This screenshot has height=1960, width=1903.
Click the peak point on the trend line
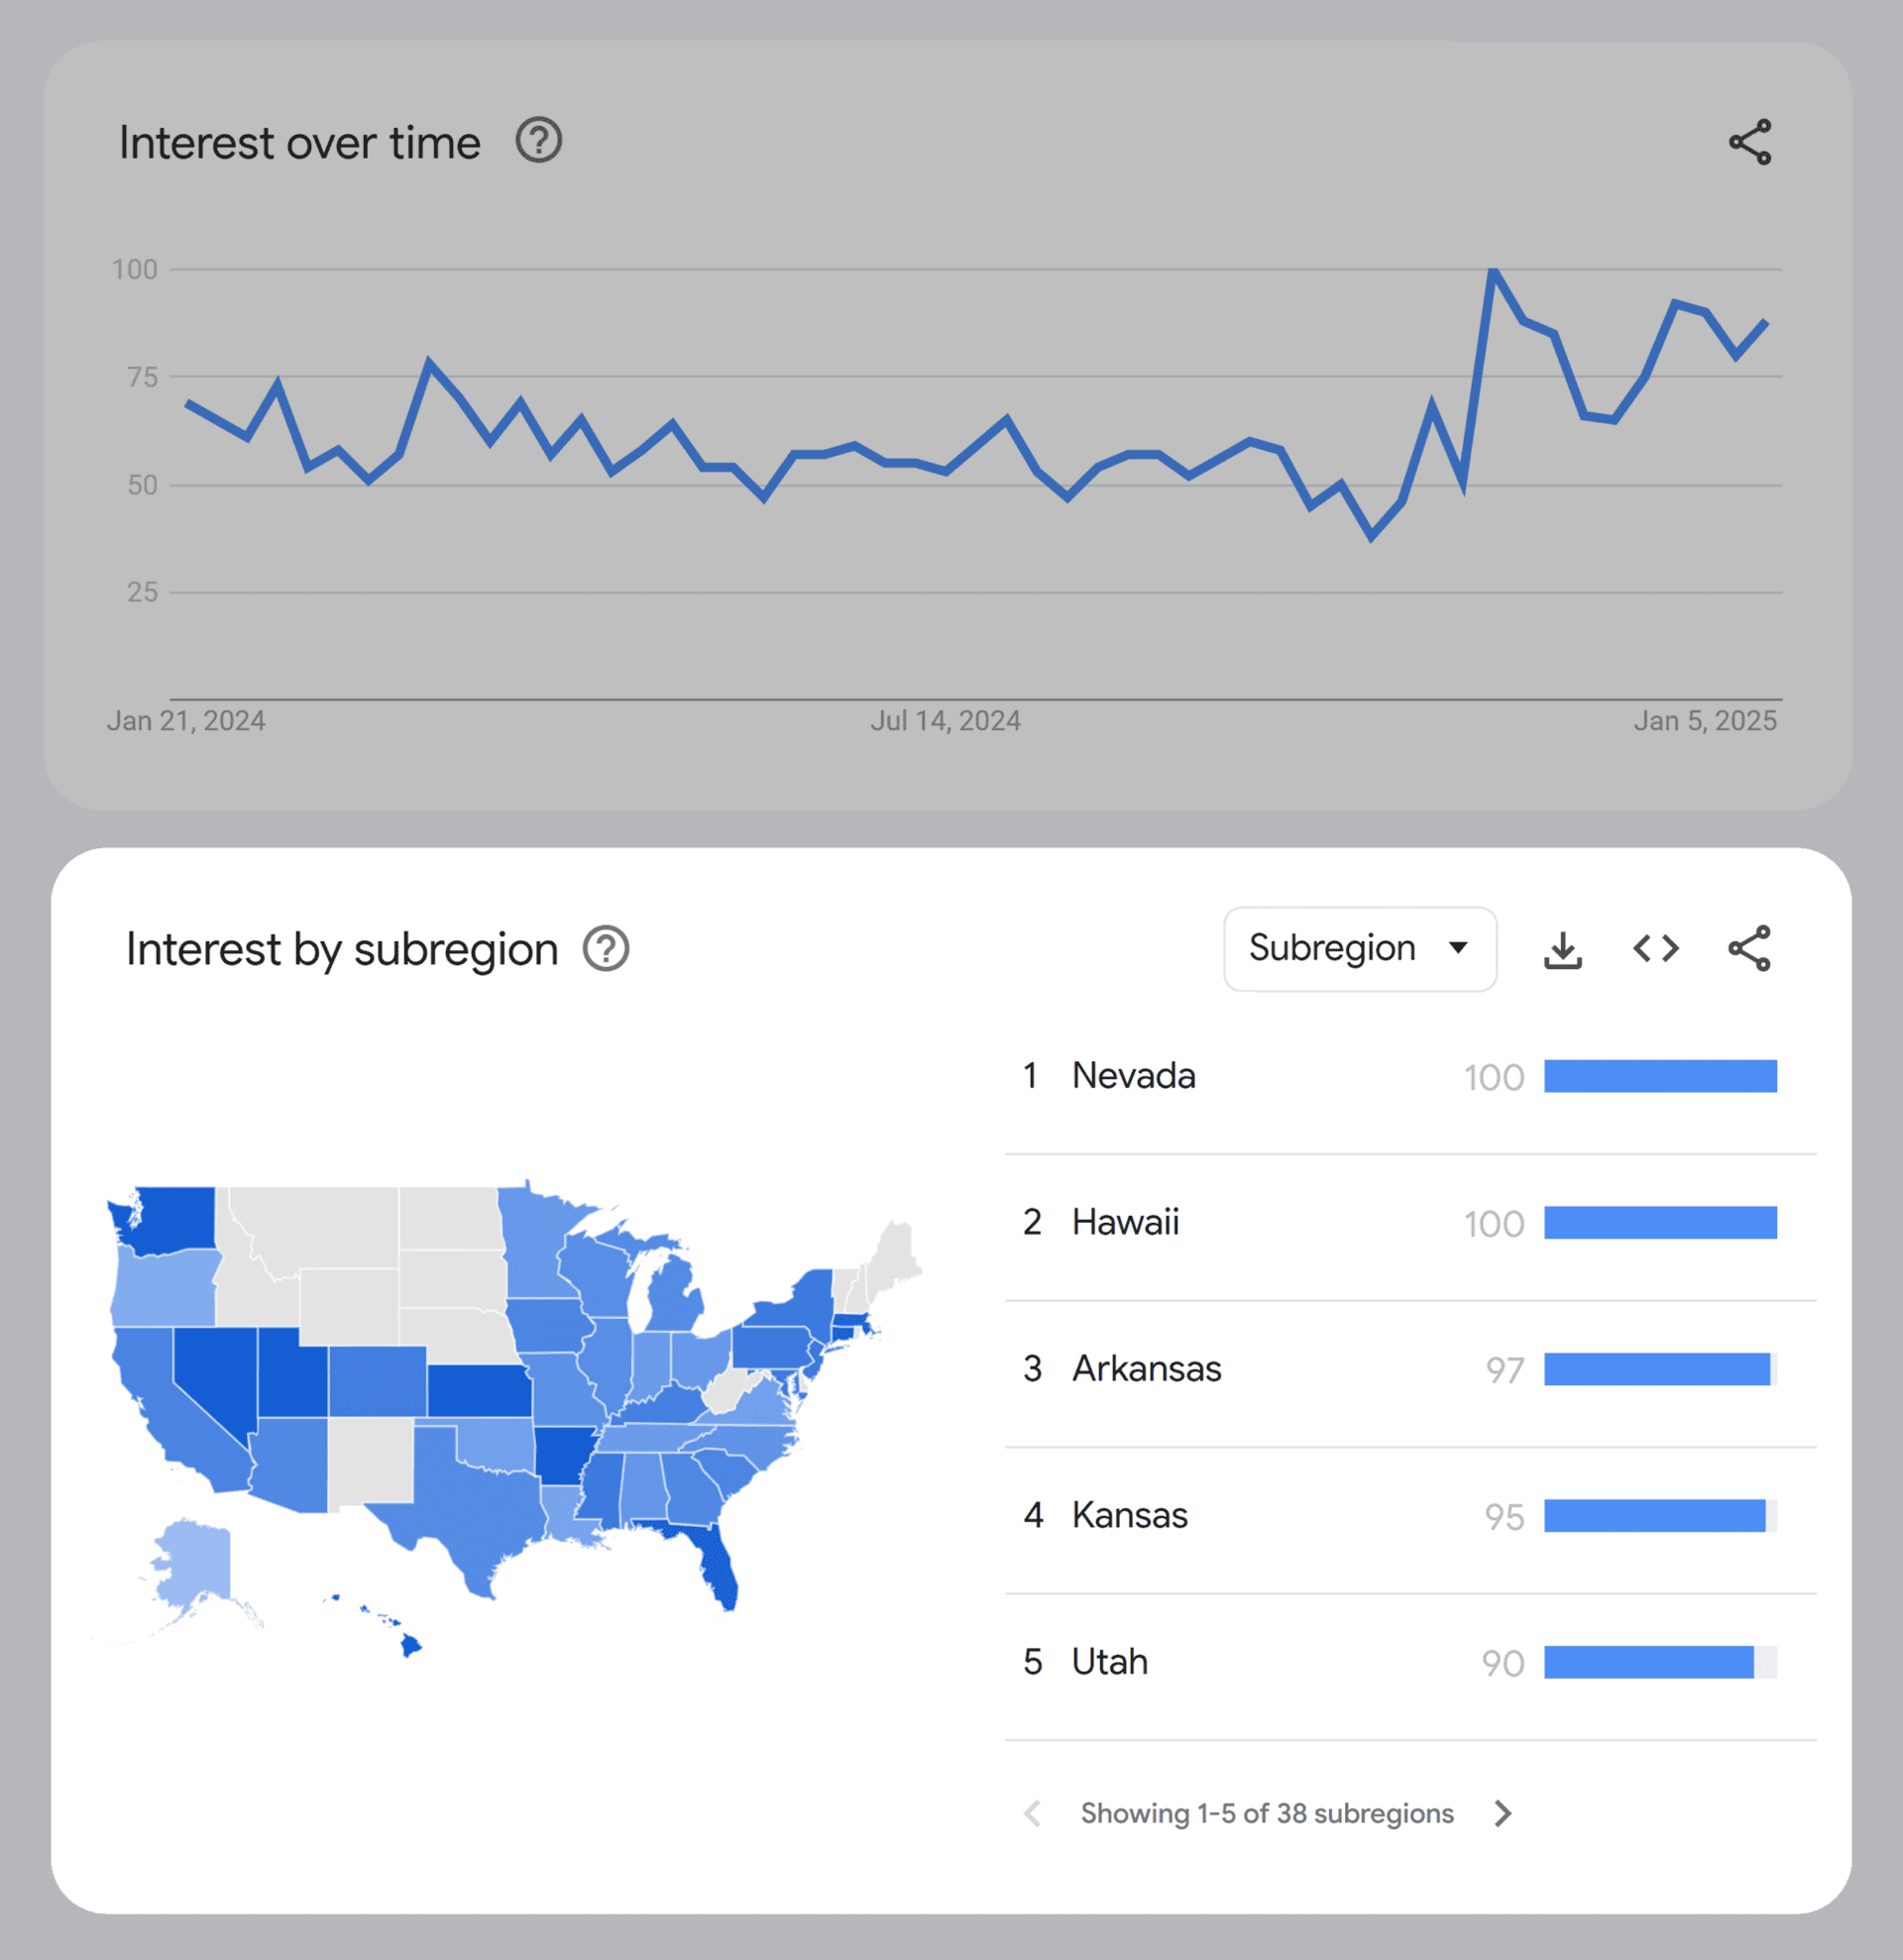[1492, 270]
